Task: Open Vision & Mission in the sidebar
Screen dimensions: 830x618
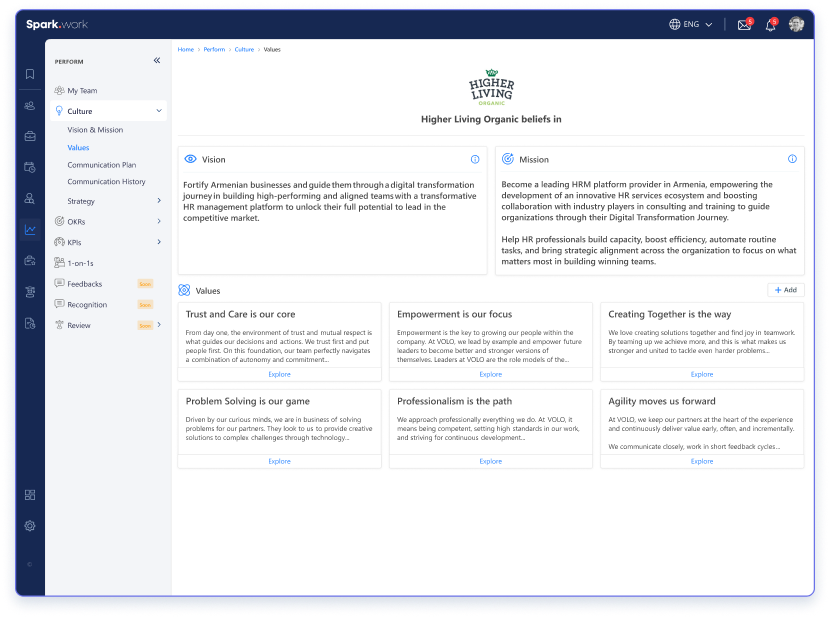Action: (95, 130)
